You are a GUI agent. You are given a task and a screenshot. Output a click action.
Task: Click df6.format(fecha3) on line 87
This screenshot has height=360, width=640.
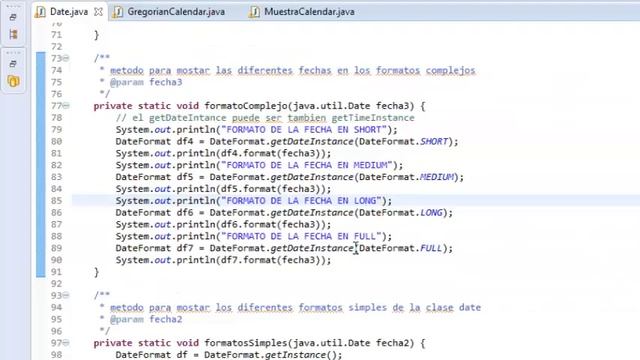(270, 224)
